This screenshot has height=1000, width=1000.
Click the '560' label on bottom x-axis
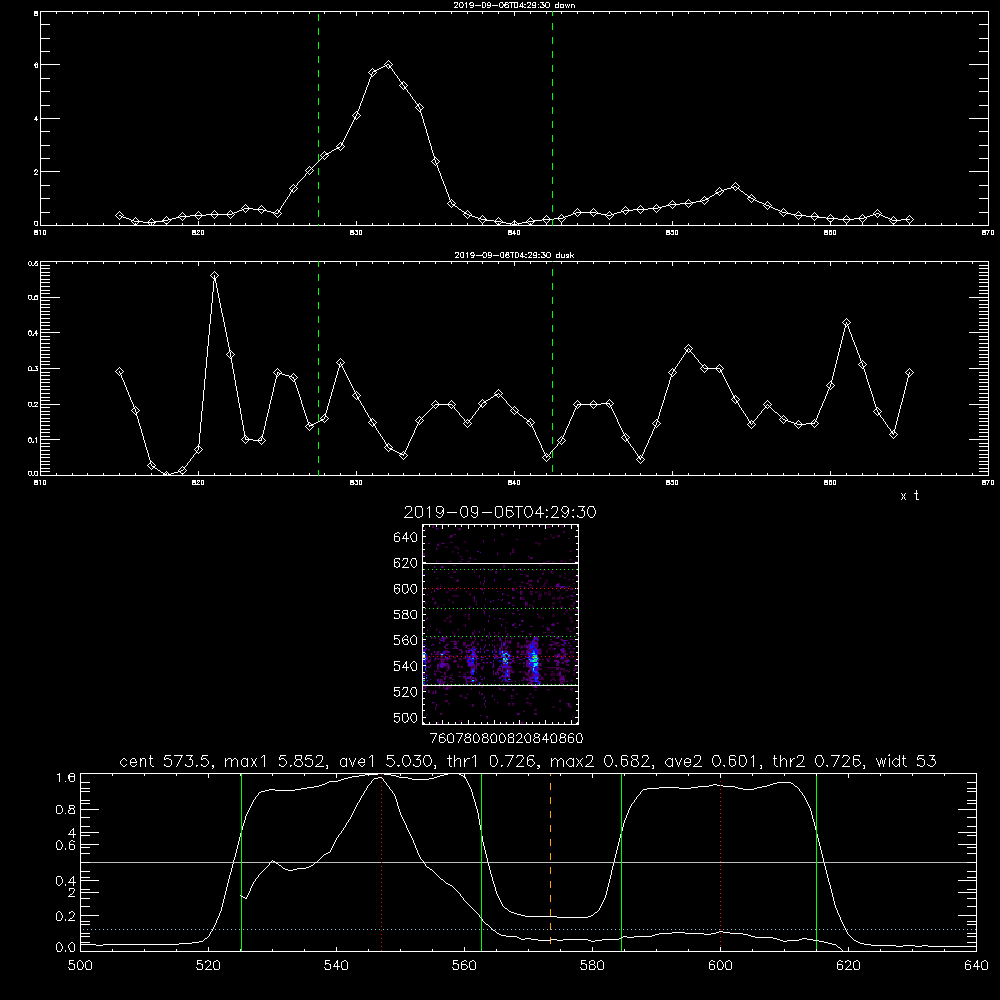point(464,966)
